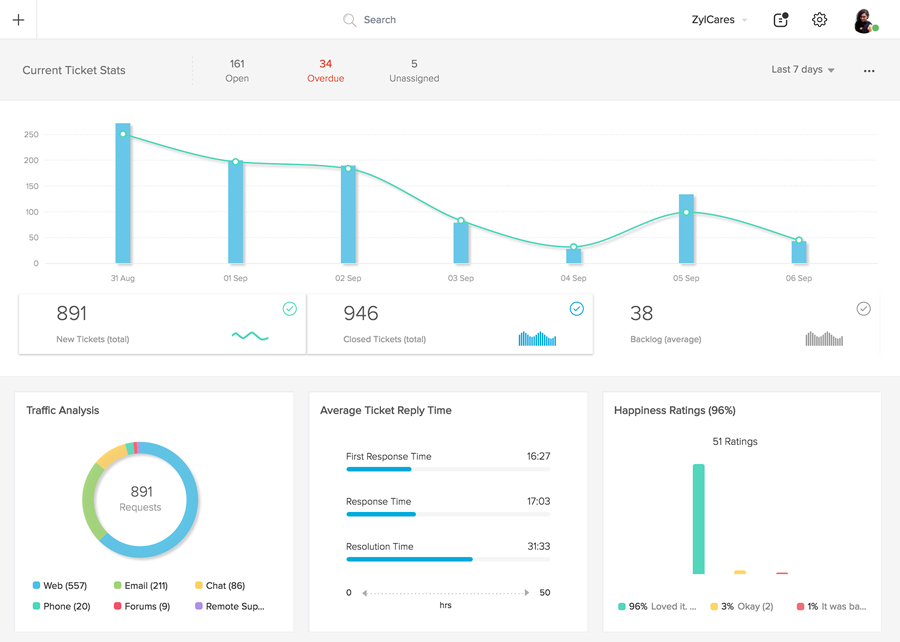Click the New Tickets wave sparkline icon

pos(250,336)
